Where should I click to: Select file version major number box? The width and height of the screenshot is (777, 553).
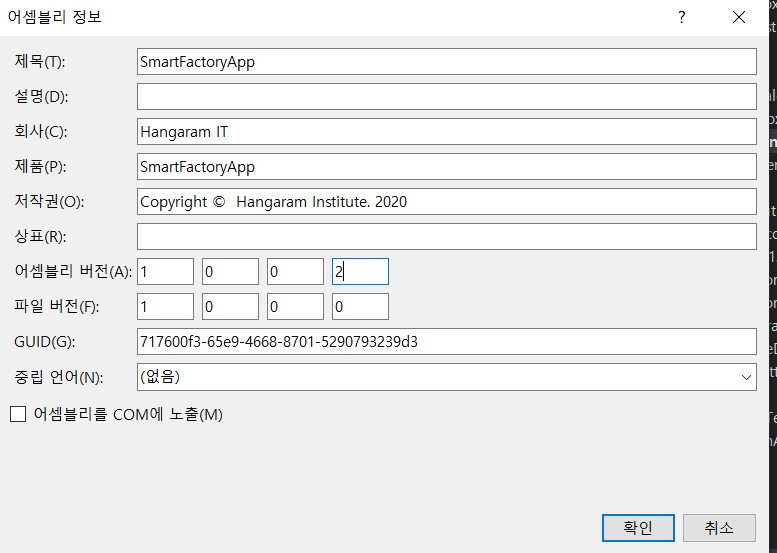(166, 307)
